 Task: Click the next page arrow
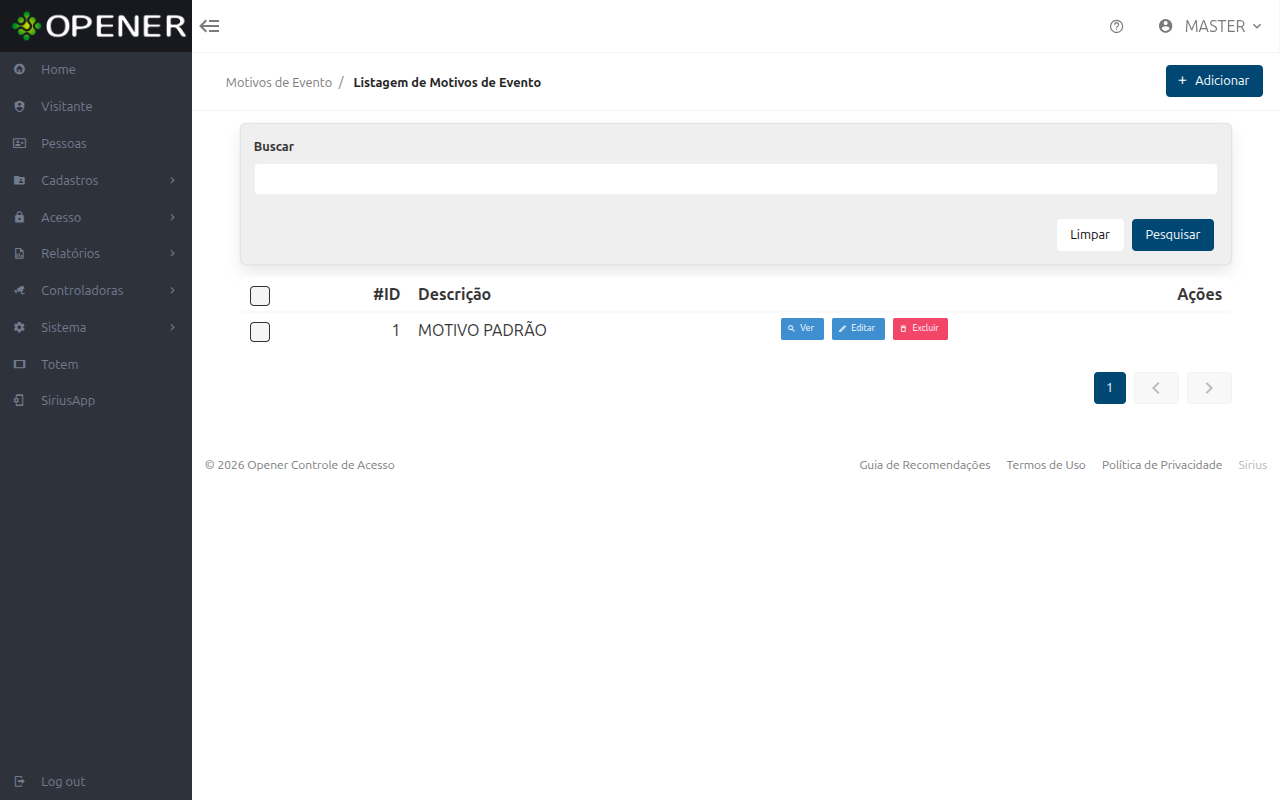(x=1209, y=388)
